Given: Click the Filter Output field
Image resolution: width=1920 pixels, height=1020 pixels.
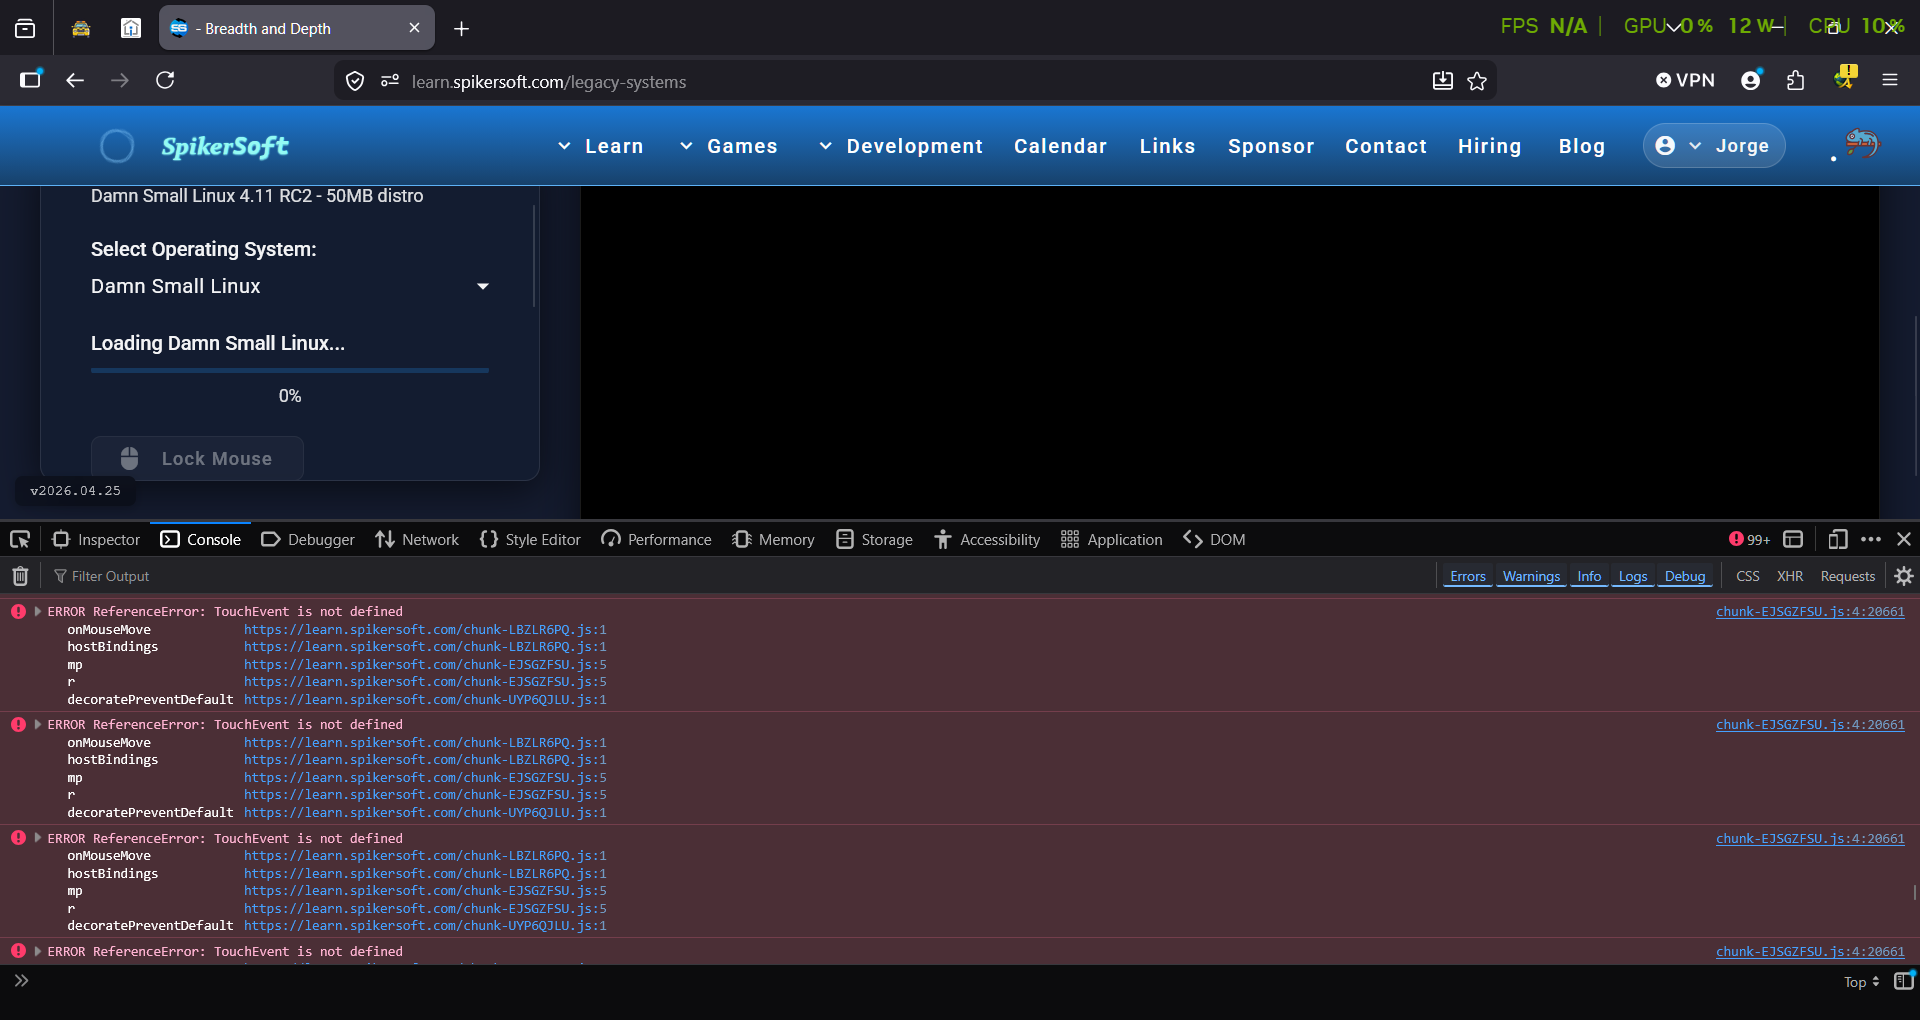Looking at the screenshot, I should pos(740,576).
